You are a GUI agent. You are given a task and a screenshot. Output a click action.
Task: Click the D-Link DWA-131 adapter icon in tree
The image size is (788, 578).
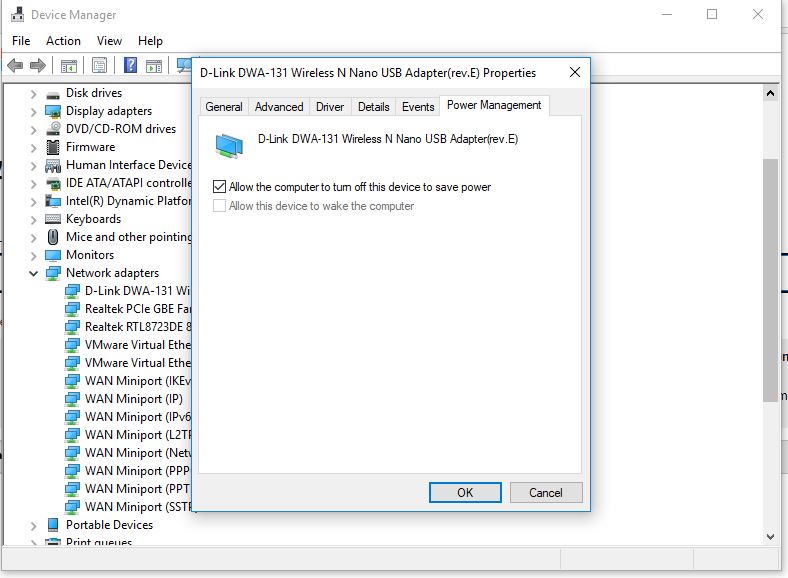(x=72, y=291)
